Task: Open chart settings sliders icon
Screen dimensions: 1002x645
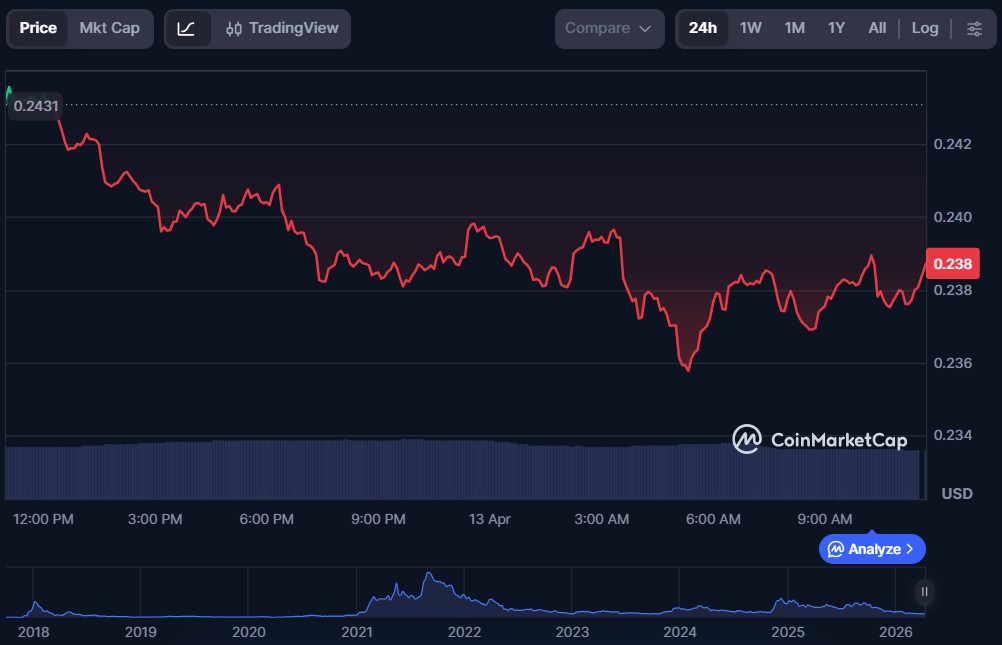Action: click(x=974, y=28)
